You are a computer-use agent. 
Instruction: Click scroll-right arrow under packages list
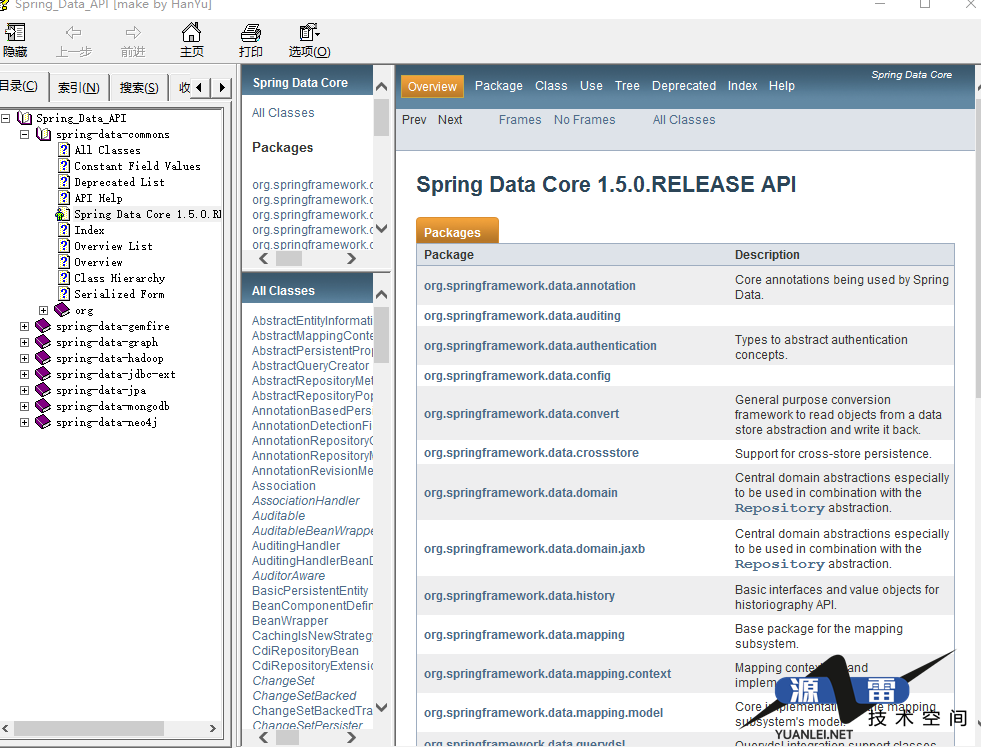tap(351, 258)
